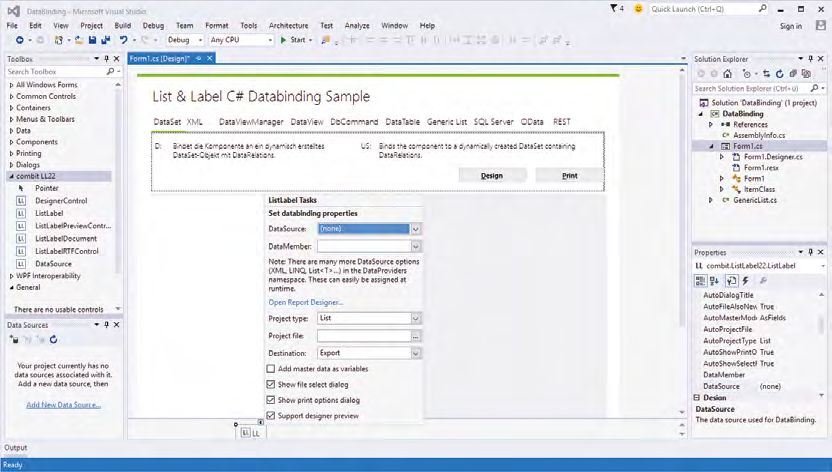
Task: Uncheck Support designer preview checkbox
Action: point(271,416)
